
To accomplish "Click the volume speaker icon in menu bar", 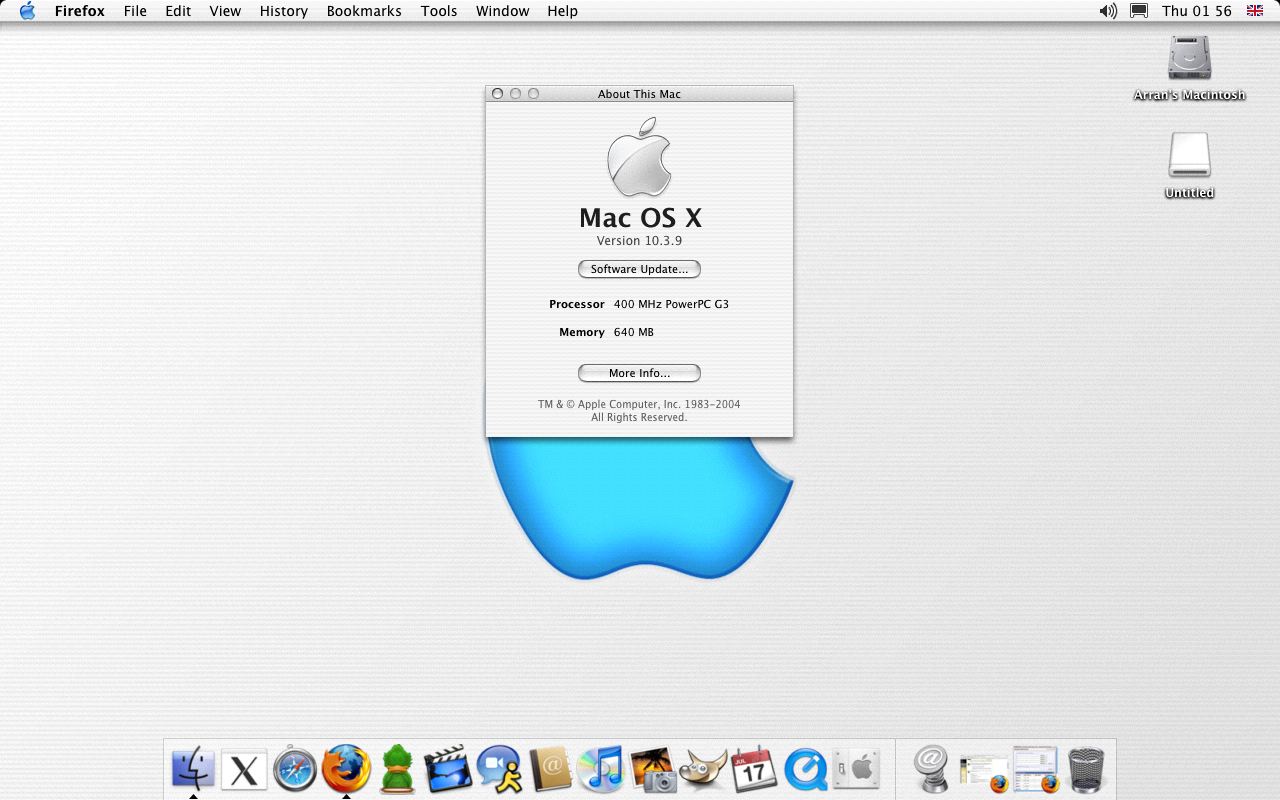I will pos(1108,11).
